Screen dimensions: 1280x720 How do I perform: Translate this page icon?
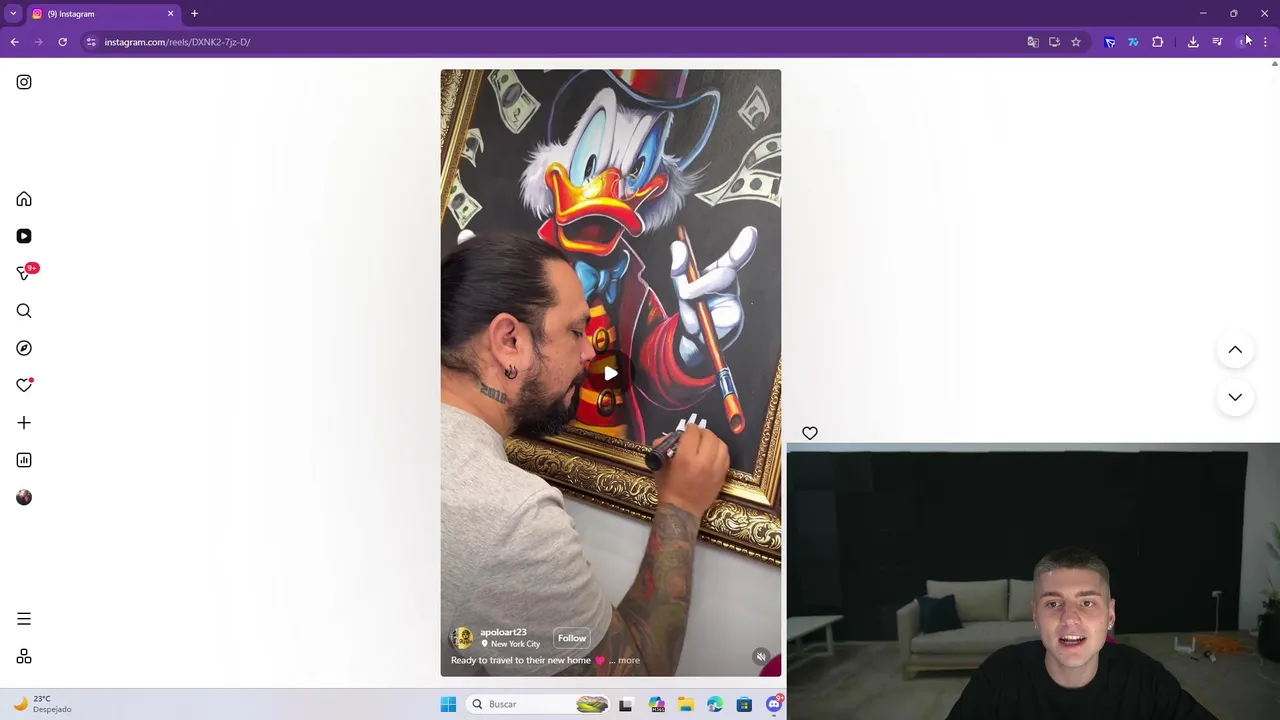1033,42
